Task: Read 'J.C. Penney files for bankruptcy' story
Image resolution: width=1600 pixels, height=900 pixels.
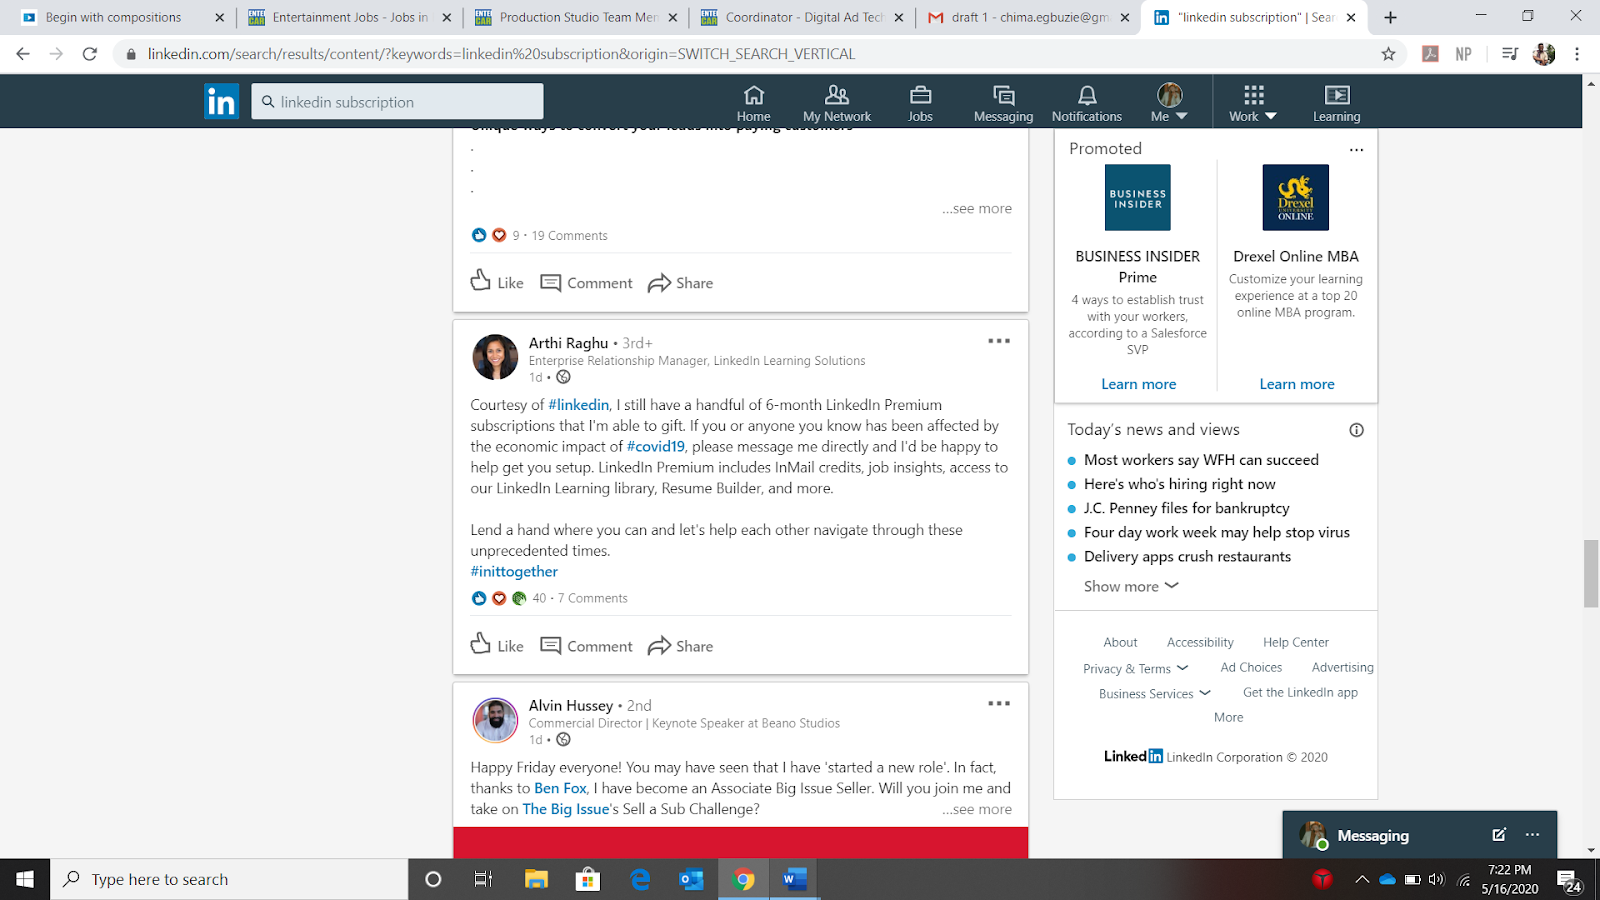Action: pos(1187,508)
